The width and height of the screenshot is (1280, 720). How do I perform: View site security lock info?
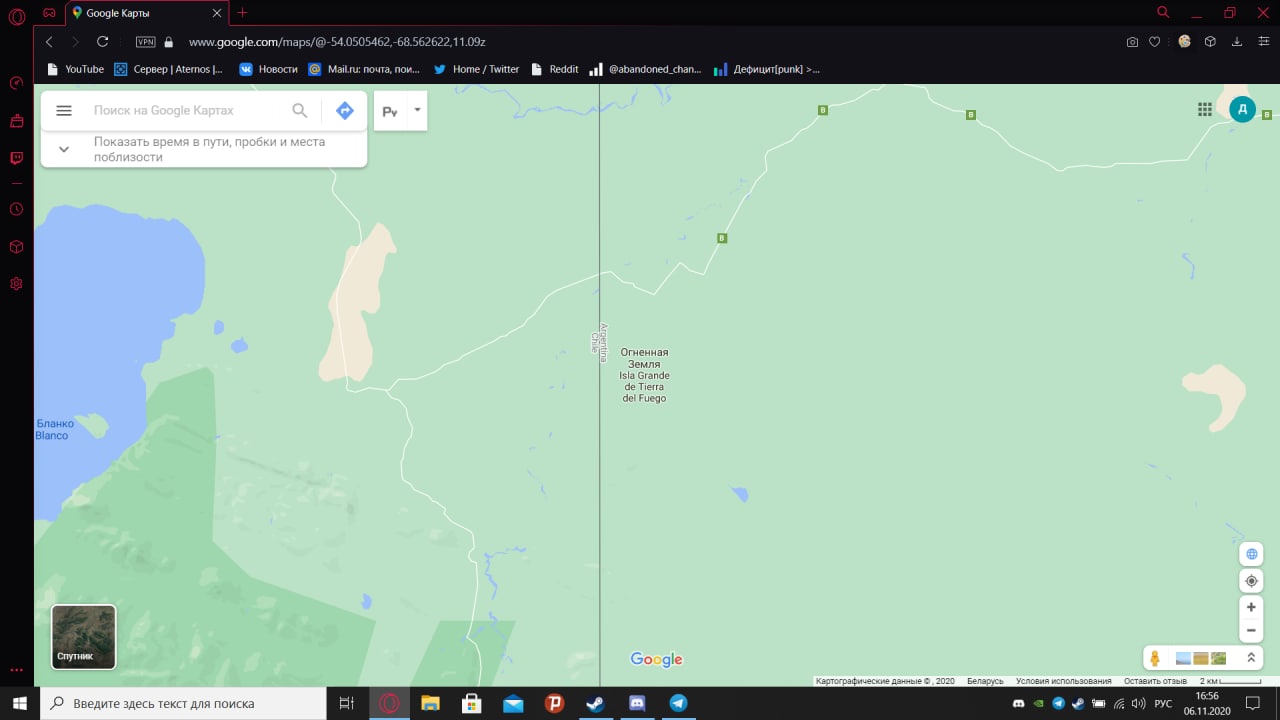(x=168, y=42)
